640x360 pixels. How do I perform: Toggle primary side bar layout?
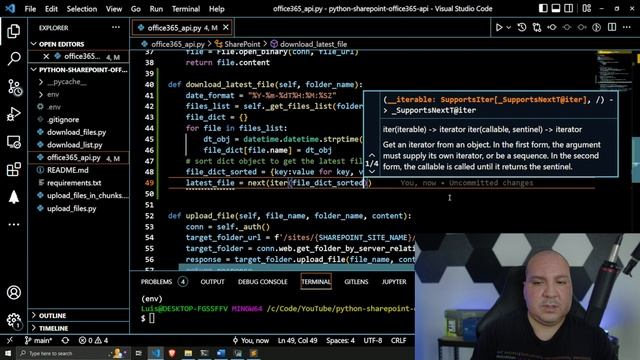pos(543,9)
